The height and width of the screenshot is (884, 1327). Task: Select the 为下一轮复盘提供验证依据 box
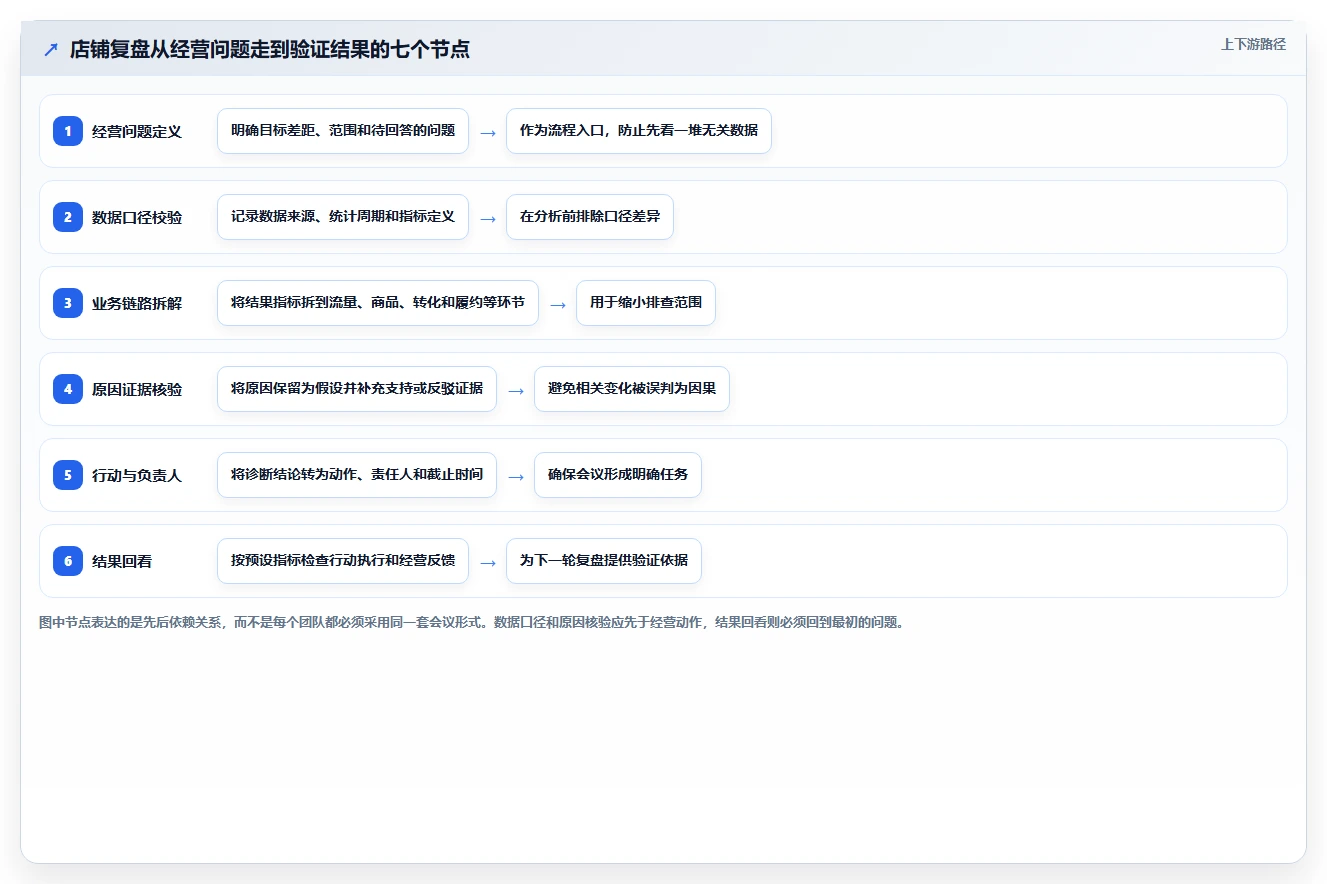point(604,561)
